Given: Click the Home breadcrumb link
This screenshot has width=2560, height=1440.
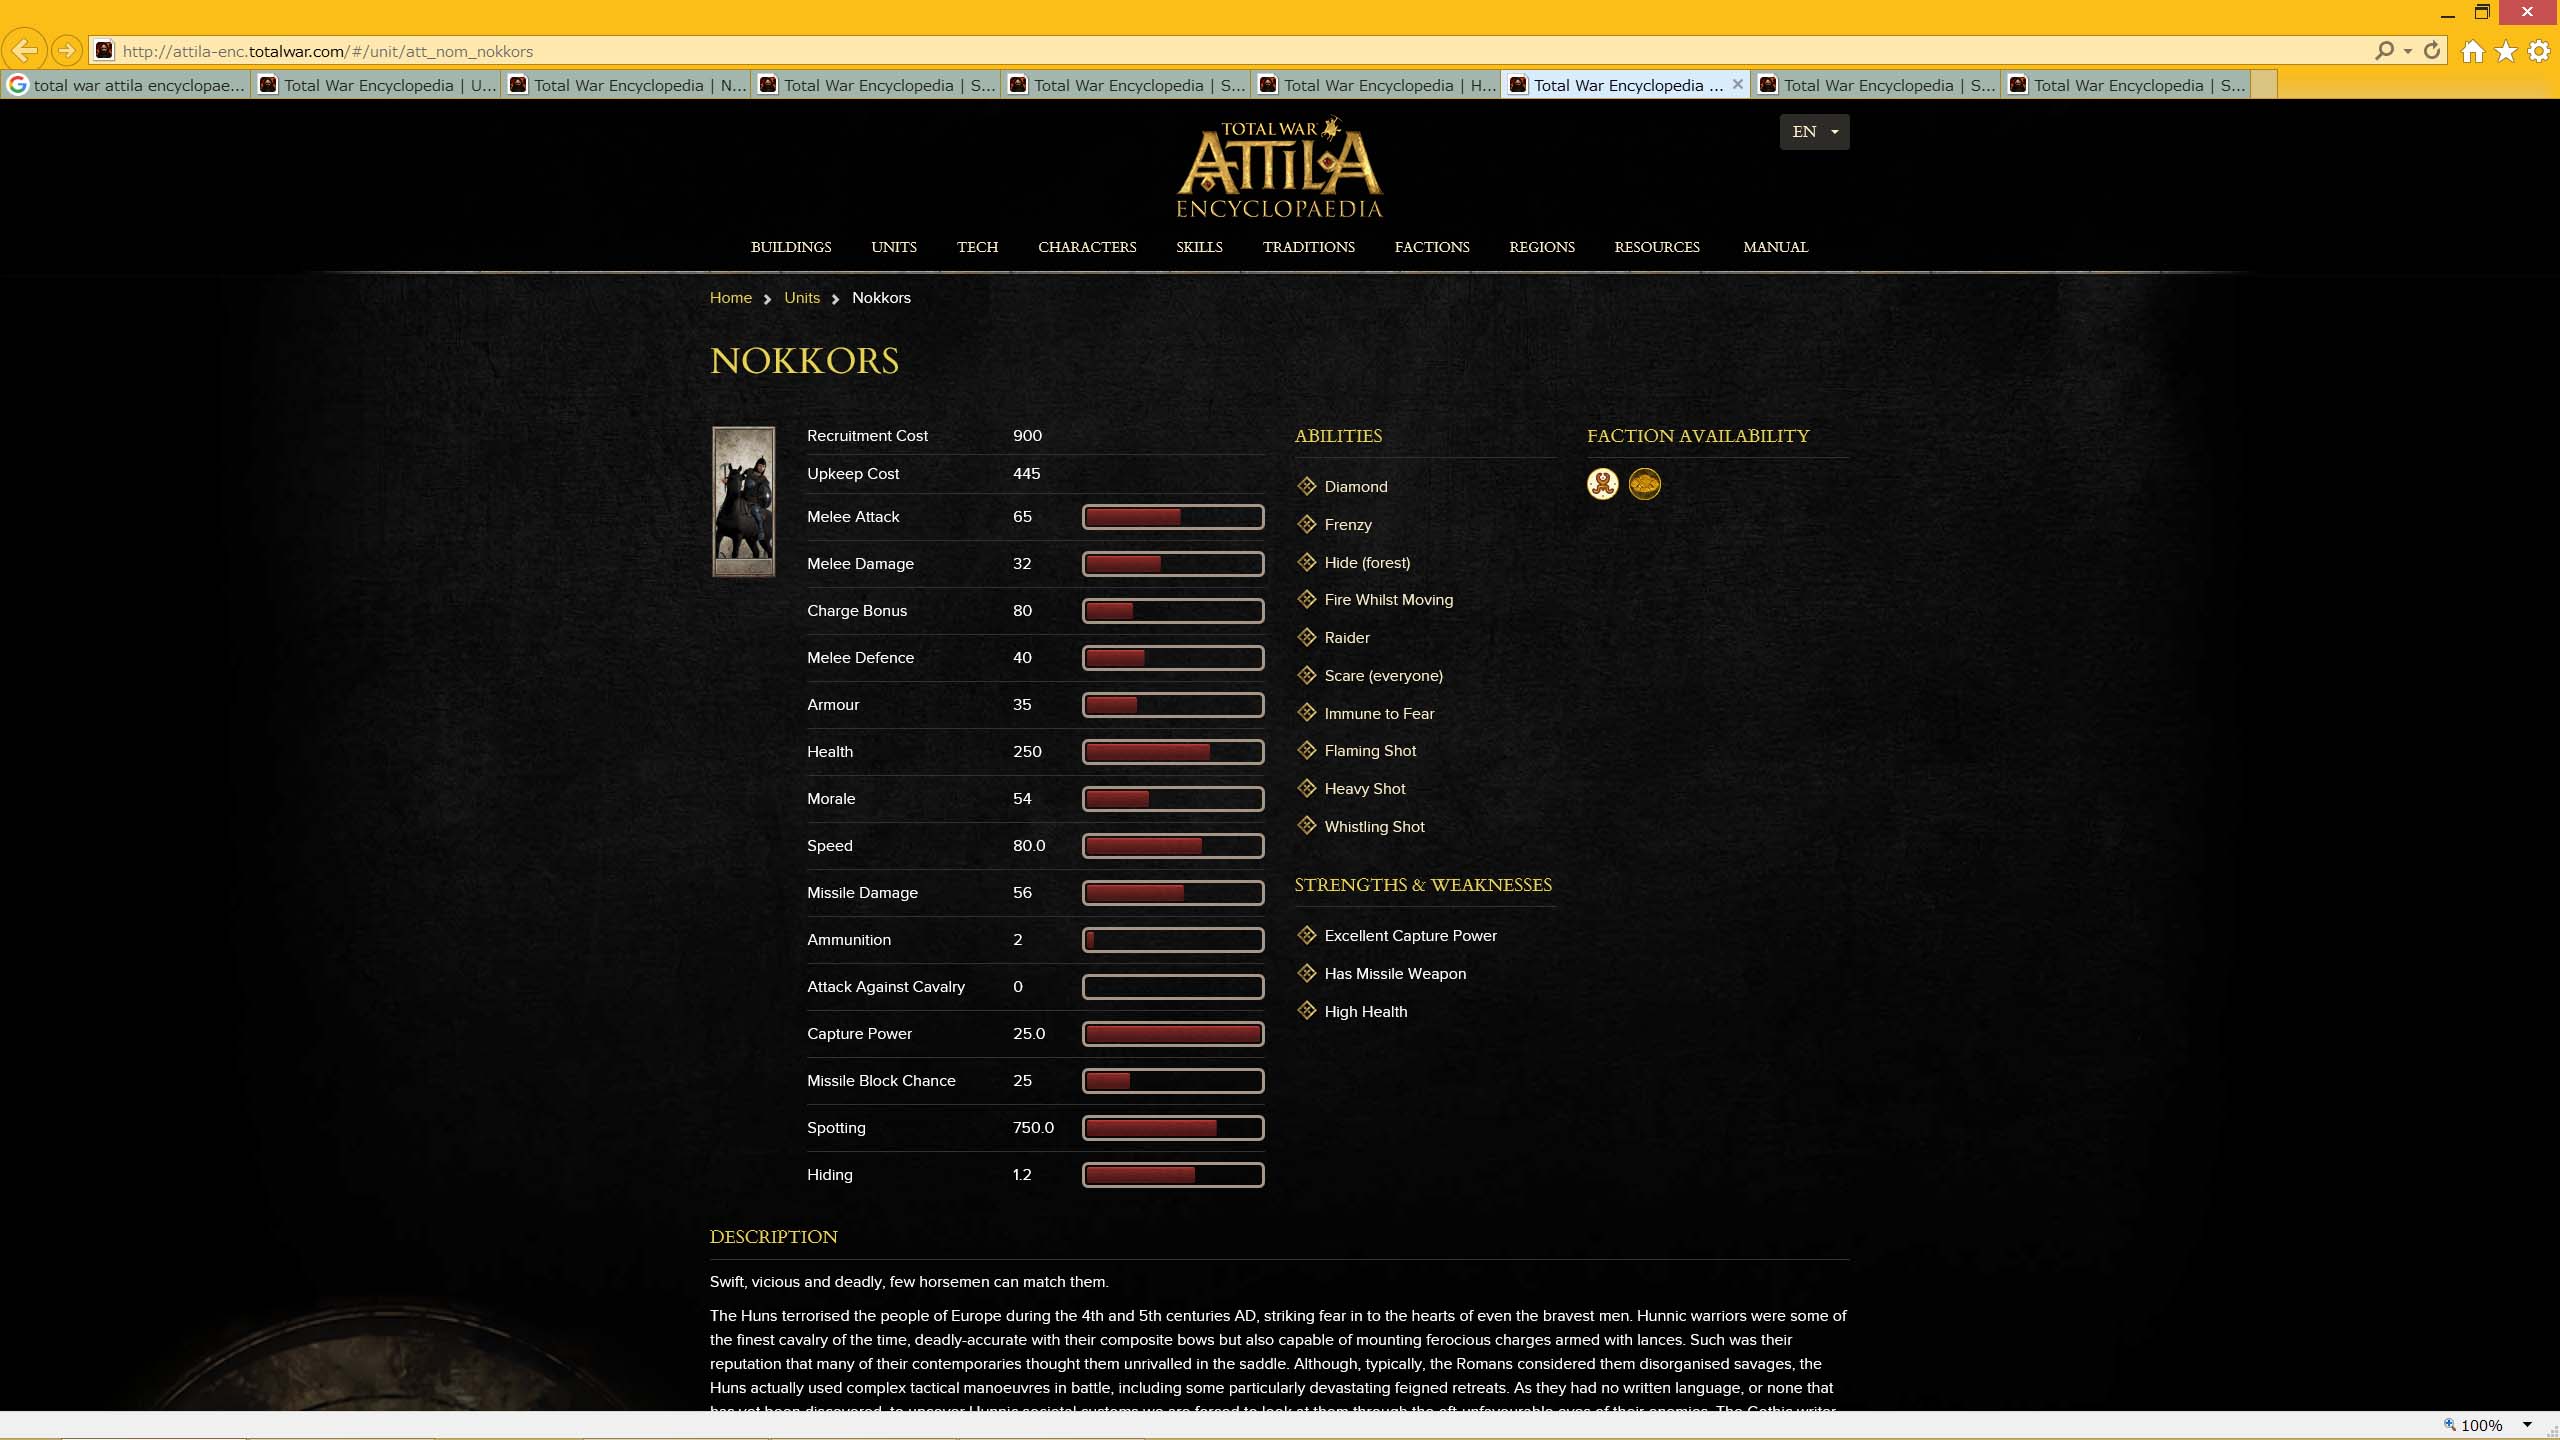Looking at the screenshot, I should pyautogui.click(x=731, y=298).
